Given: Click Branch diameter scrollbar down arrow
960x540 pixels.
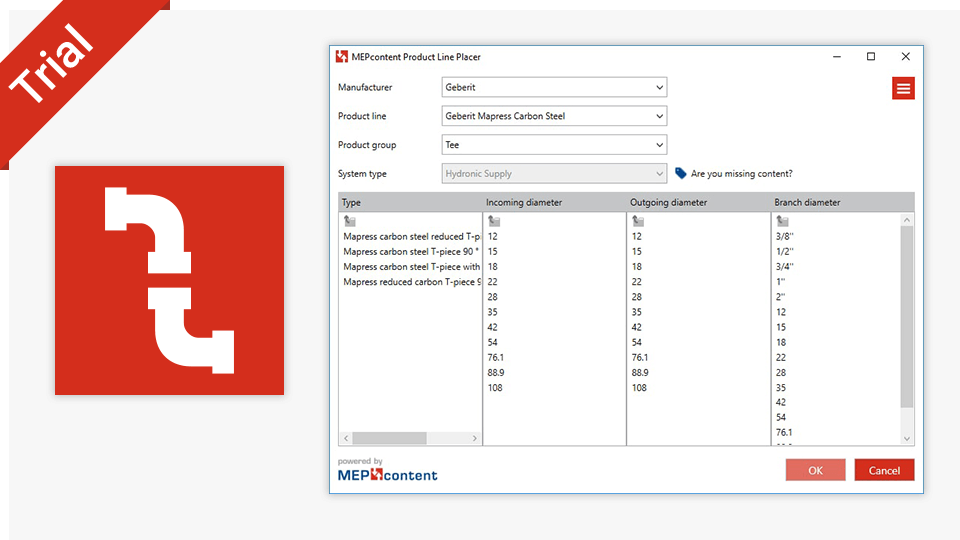Looking at the screenshot, I should pyautogui.click(x=907, y=438).
